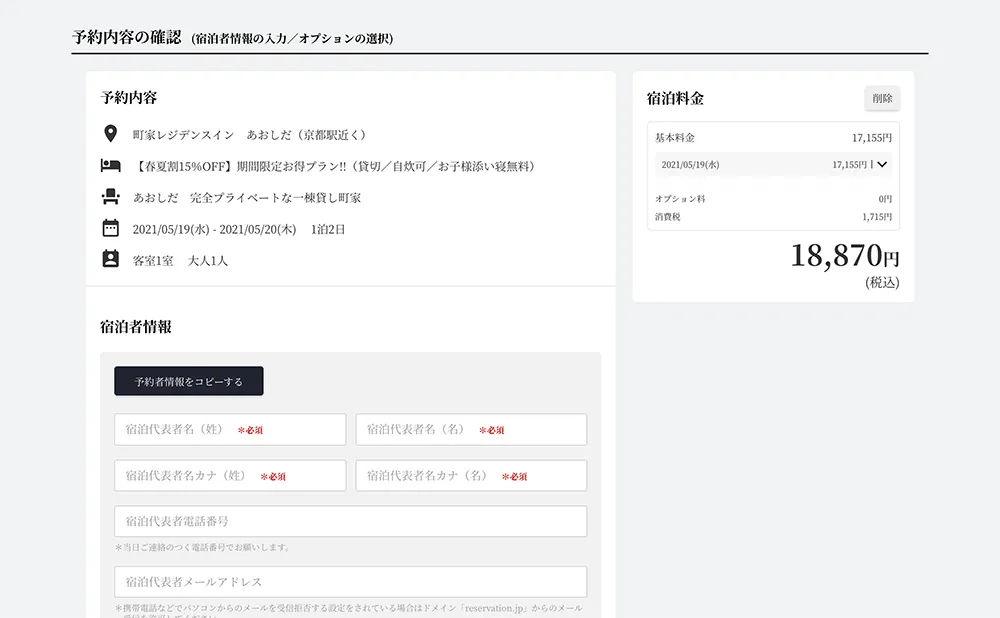Select the 宿泊代表者名カナ（名） field
1000x618 pixels.
pyautogui.click(x=470, y=475)
